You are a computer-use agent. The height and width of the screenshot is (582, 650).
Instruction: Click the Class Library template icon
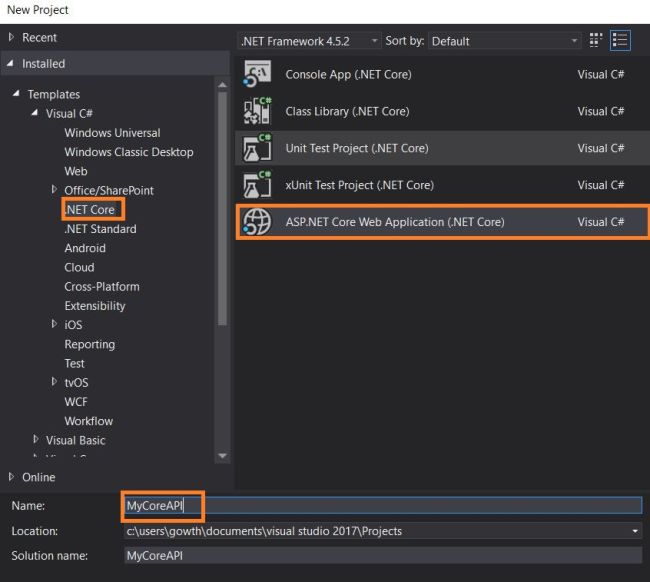coord(257,111)
